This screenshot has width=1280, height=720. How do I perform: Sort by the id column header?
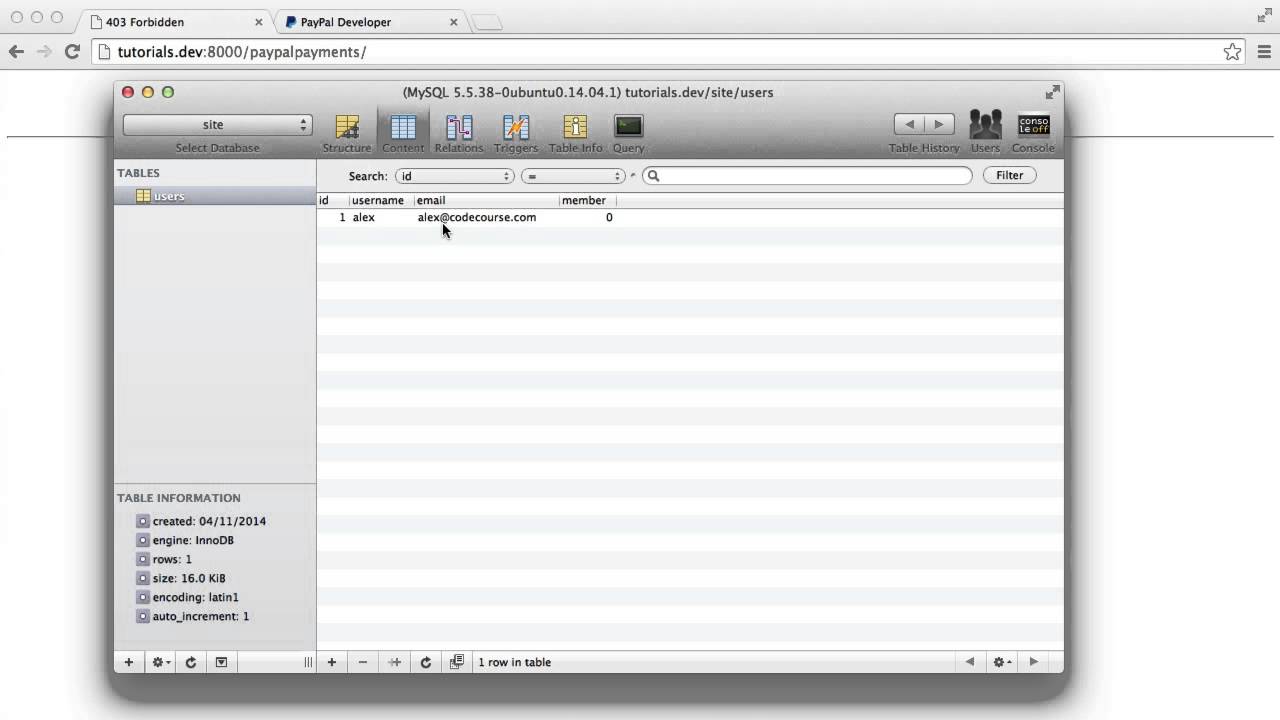click(x=333, y=200)
